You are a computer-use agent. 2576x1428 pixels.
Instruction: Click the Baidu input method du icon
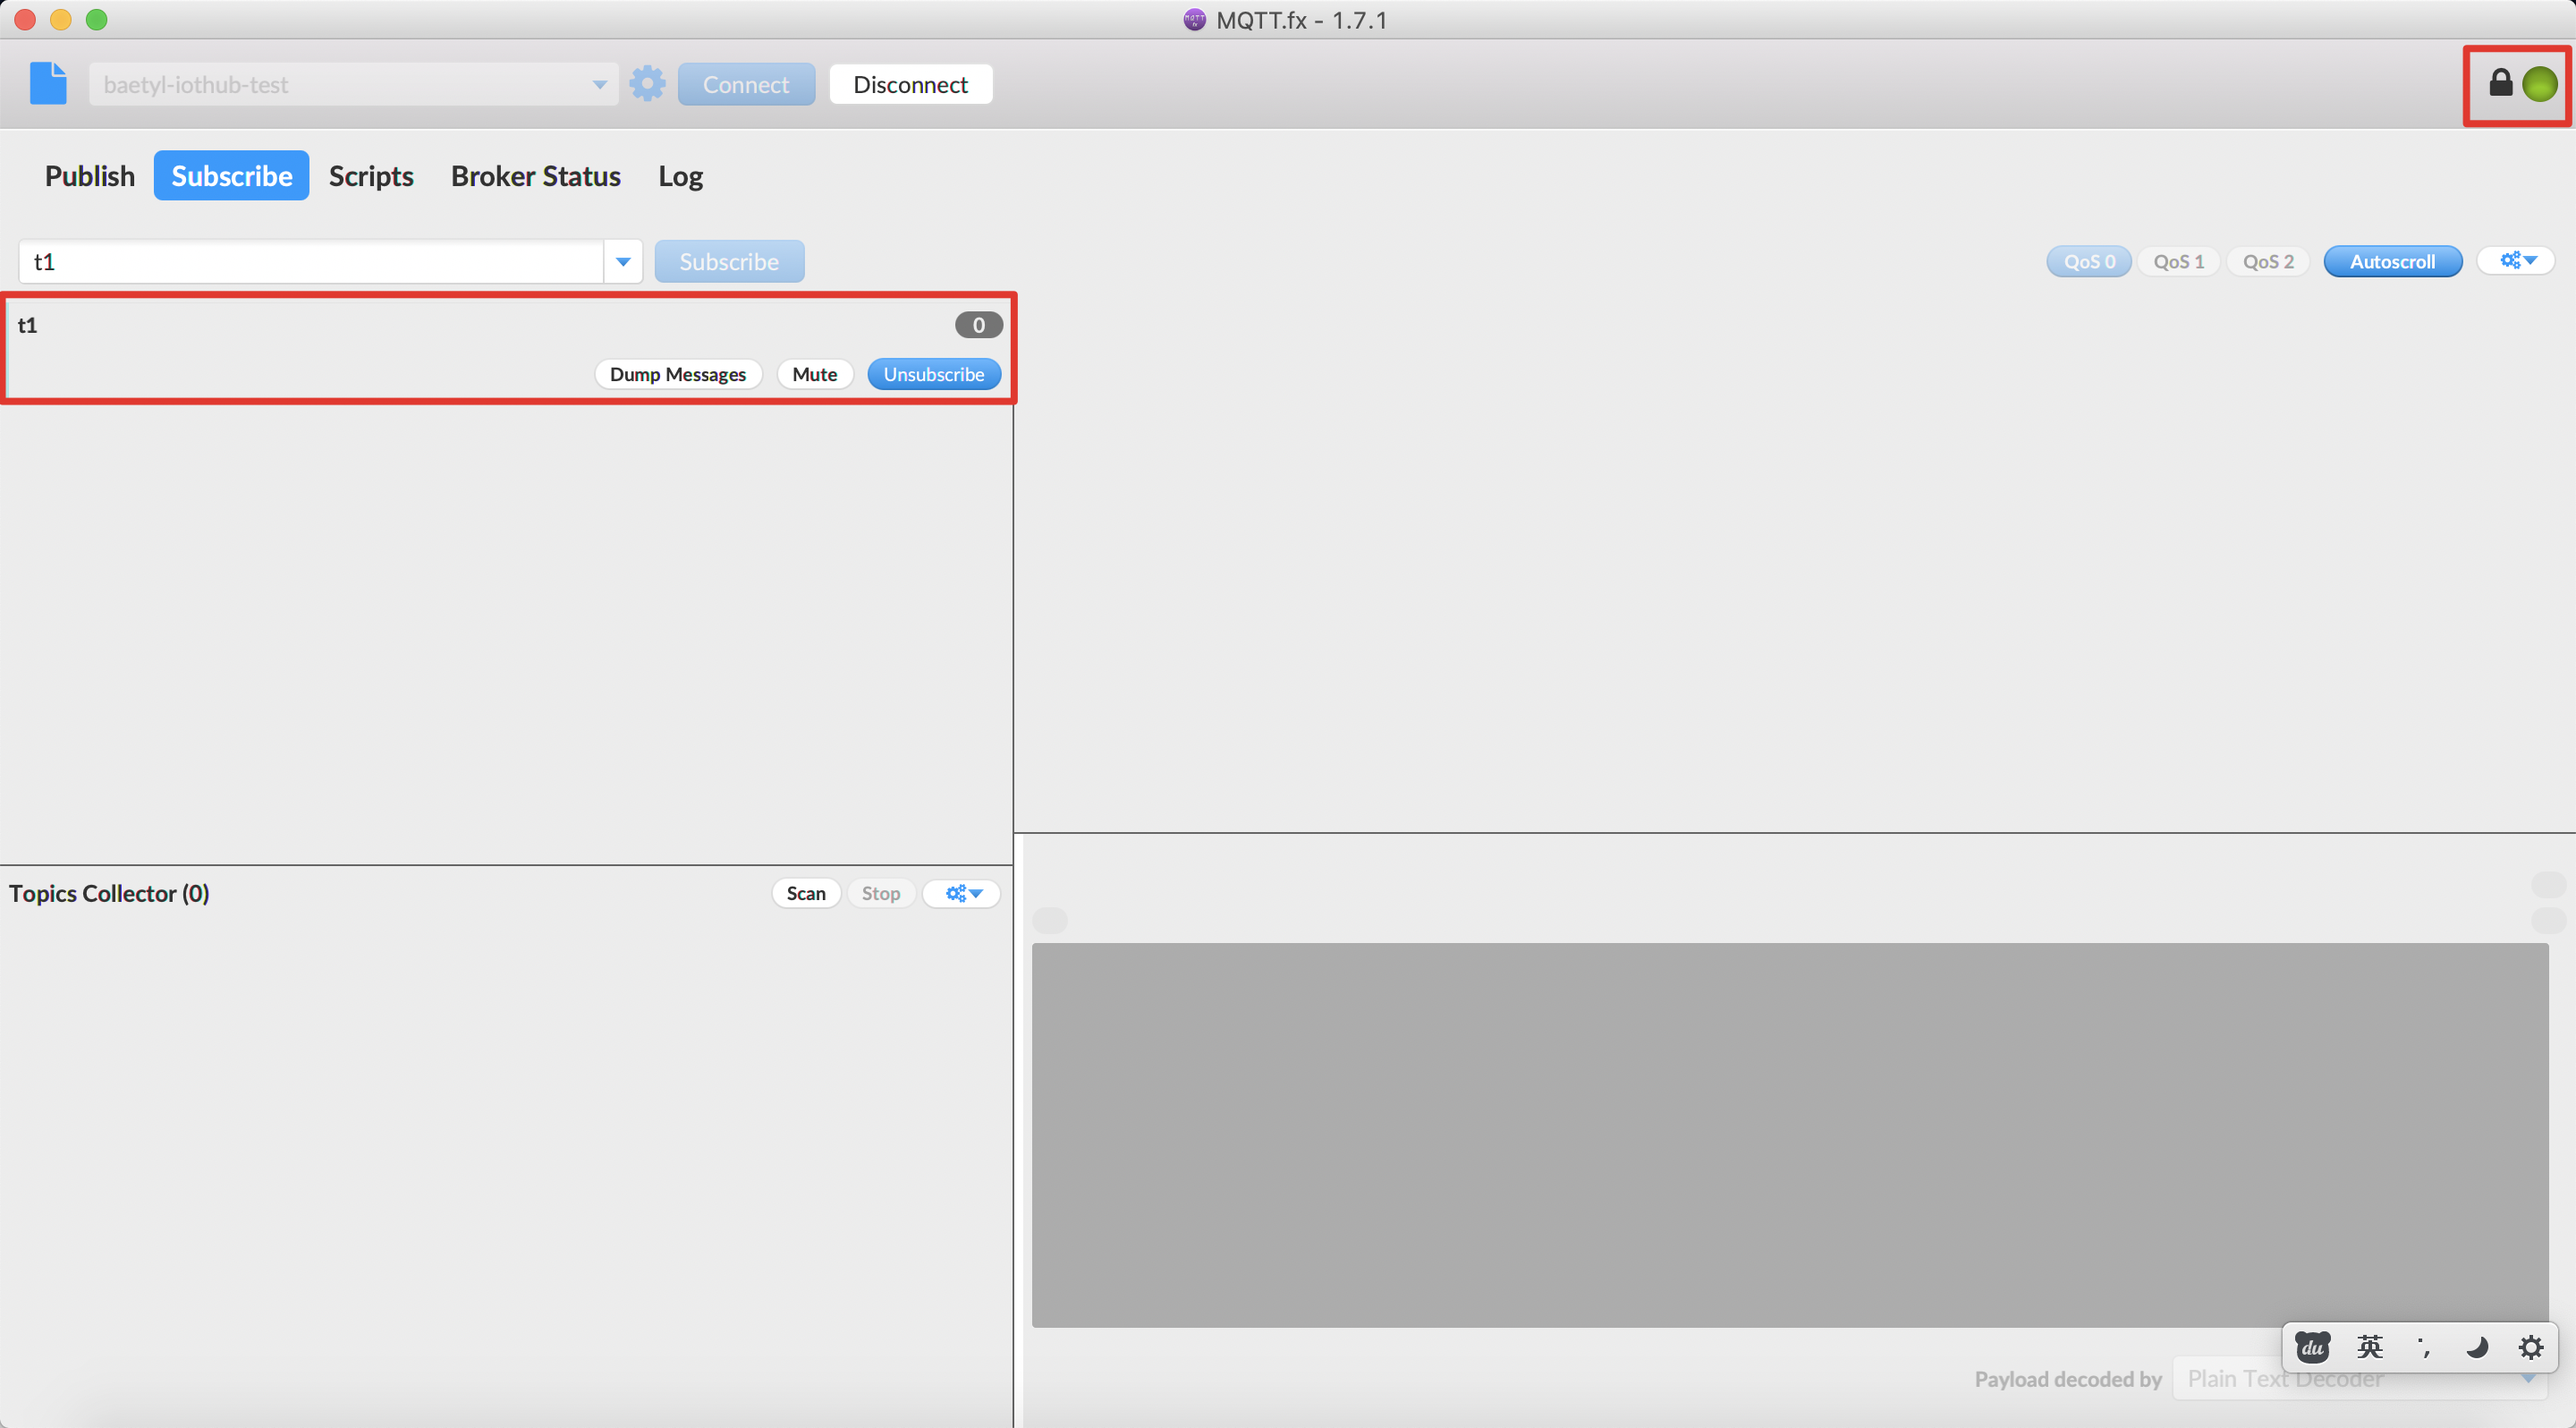coord(2312,1347)
